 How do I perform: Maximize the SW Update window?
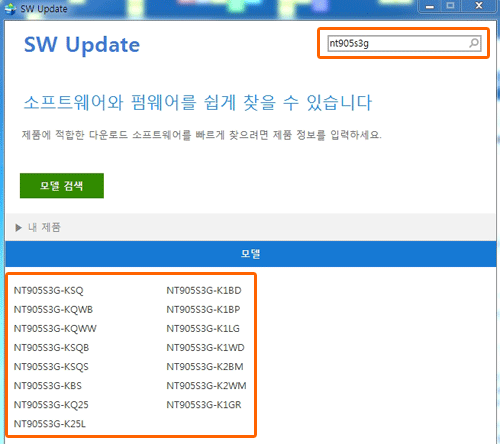[x=450, y=6]
